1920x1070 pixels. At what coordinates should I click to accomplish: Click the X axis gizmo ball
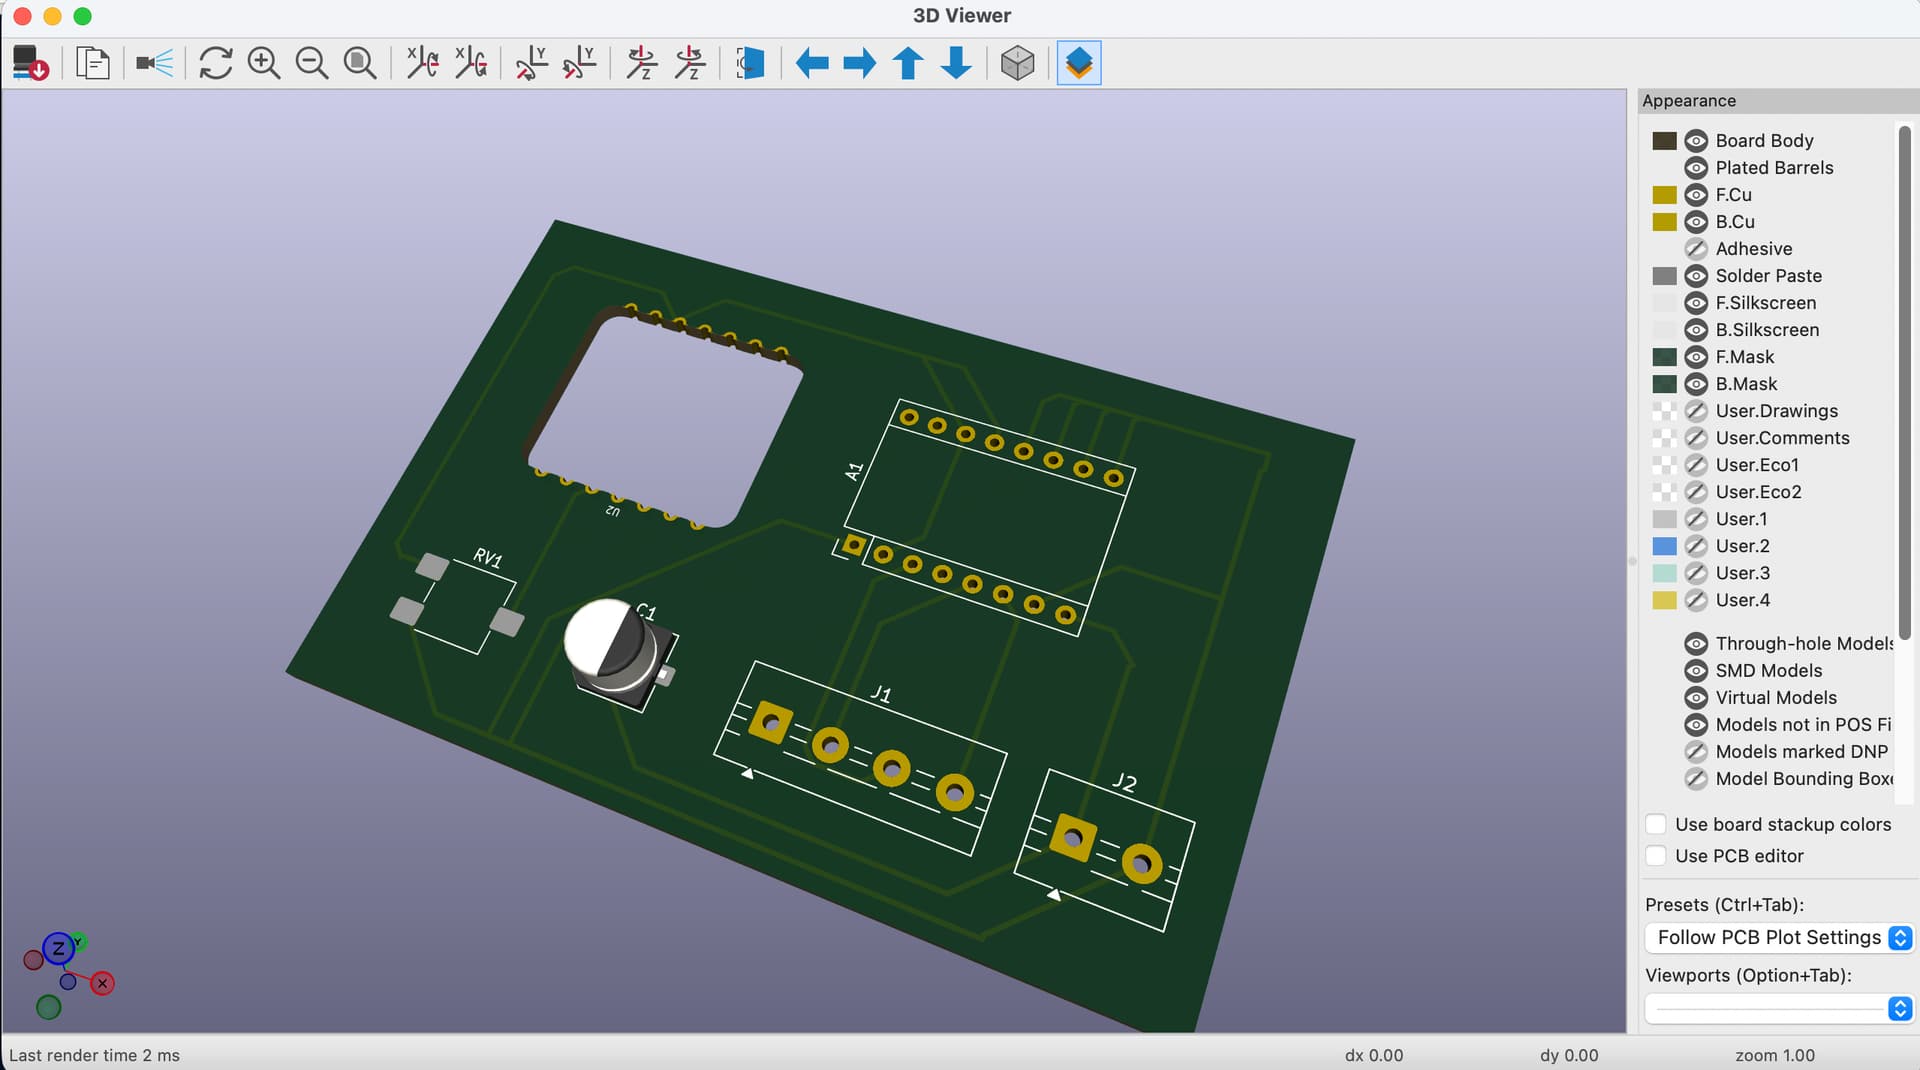102,984
